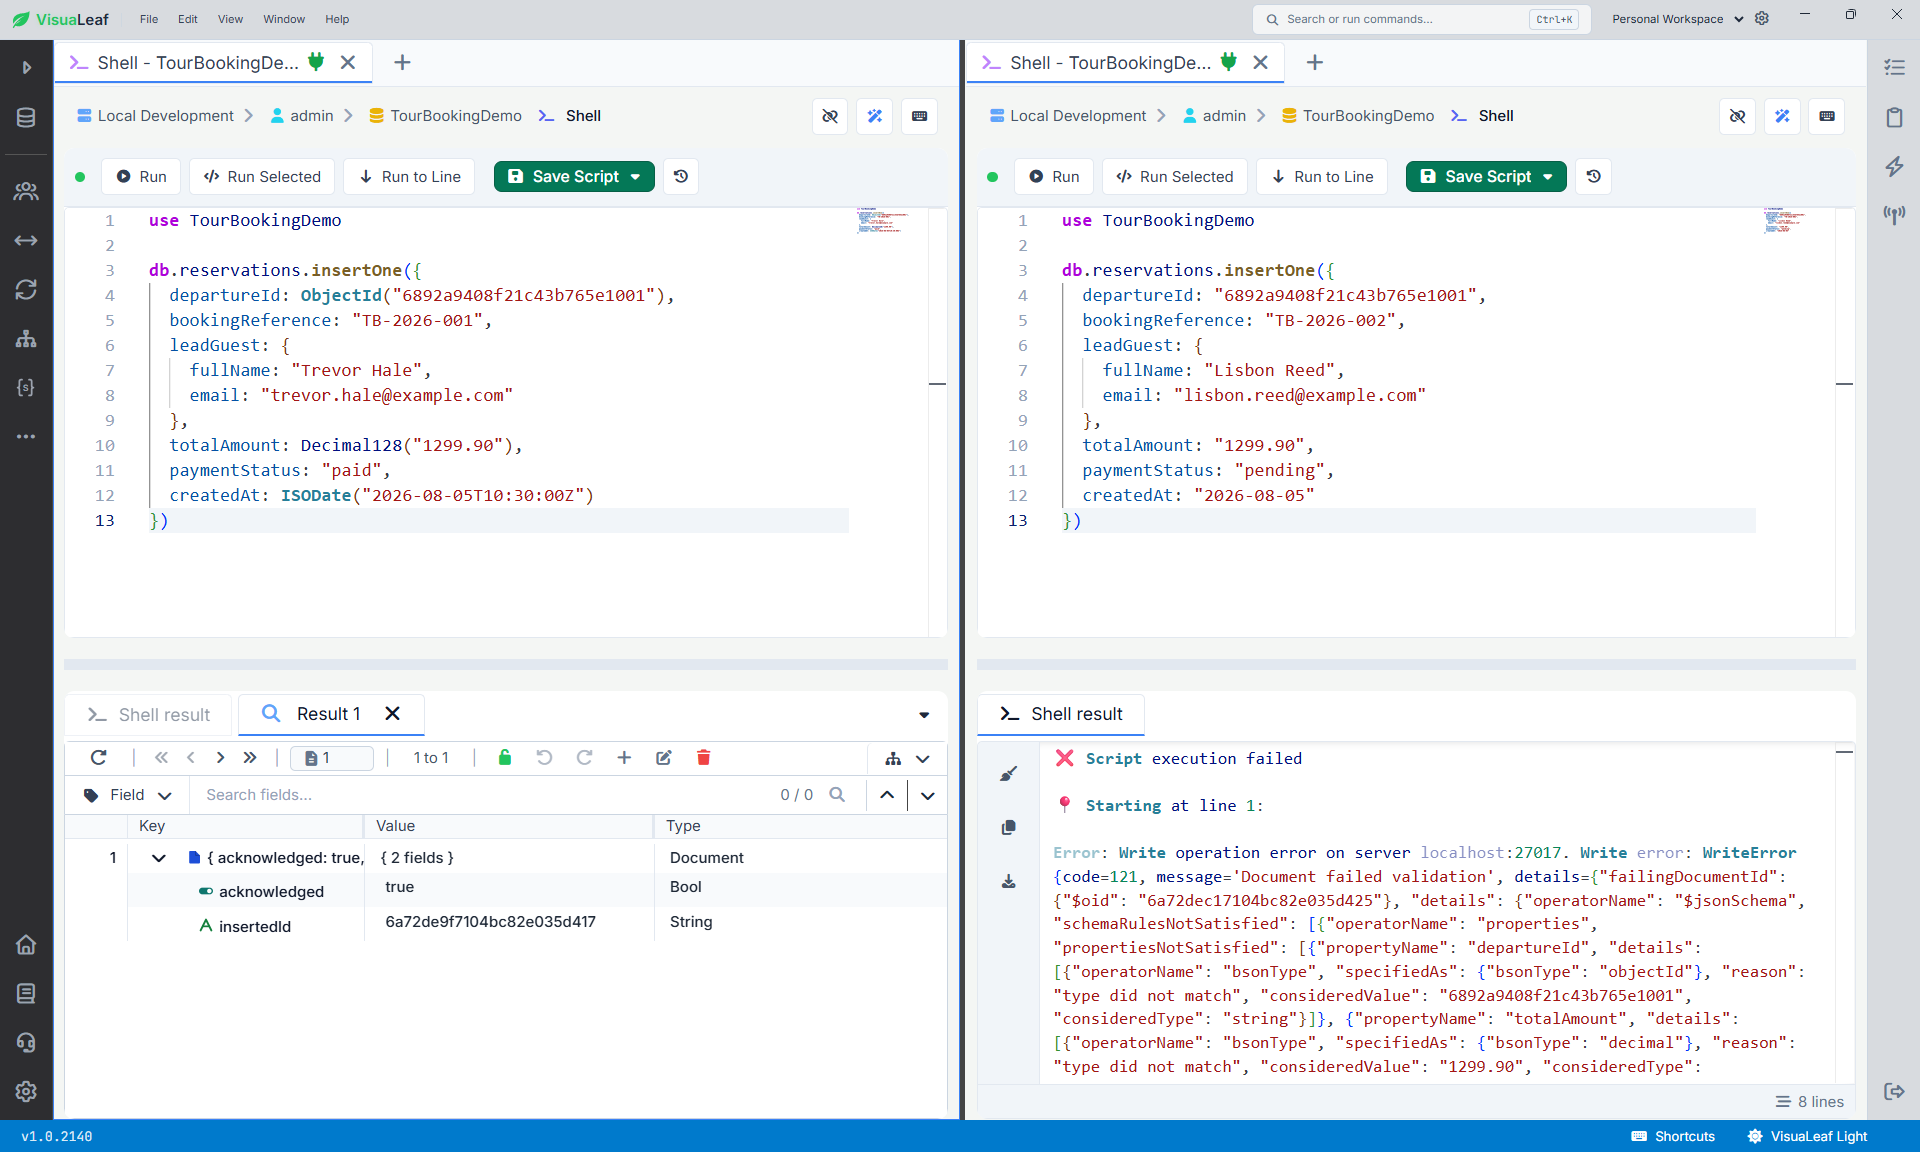Refresh the Result 1 grid

tap(98, 758)
